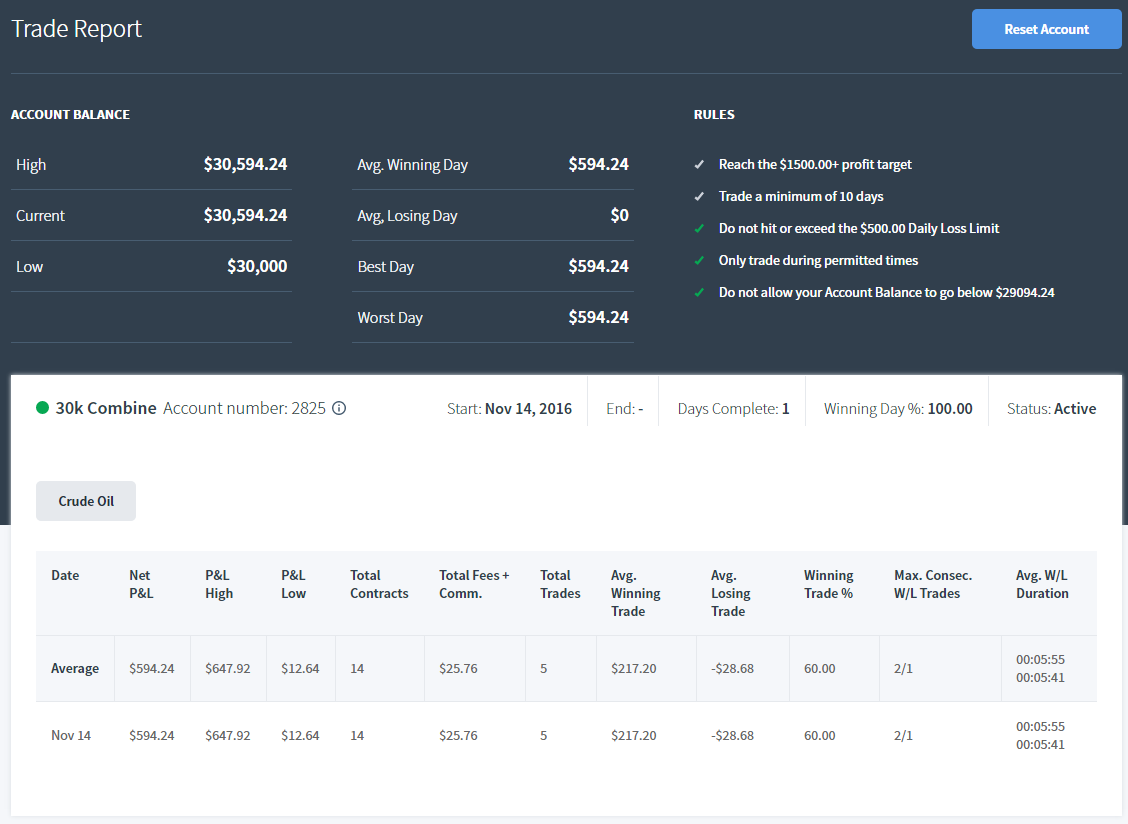The image size is (1128, 824).
Task: Click checkmark next to minimum 10 days rule
Action: pos(699,196)
